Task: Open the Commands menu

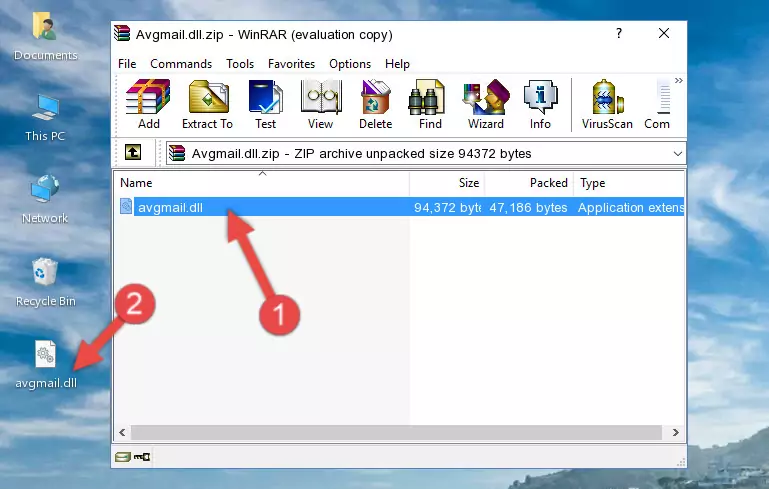Action: click(x=181, y=64)
